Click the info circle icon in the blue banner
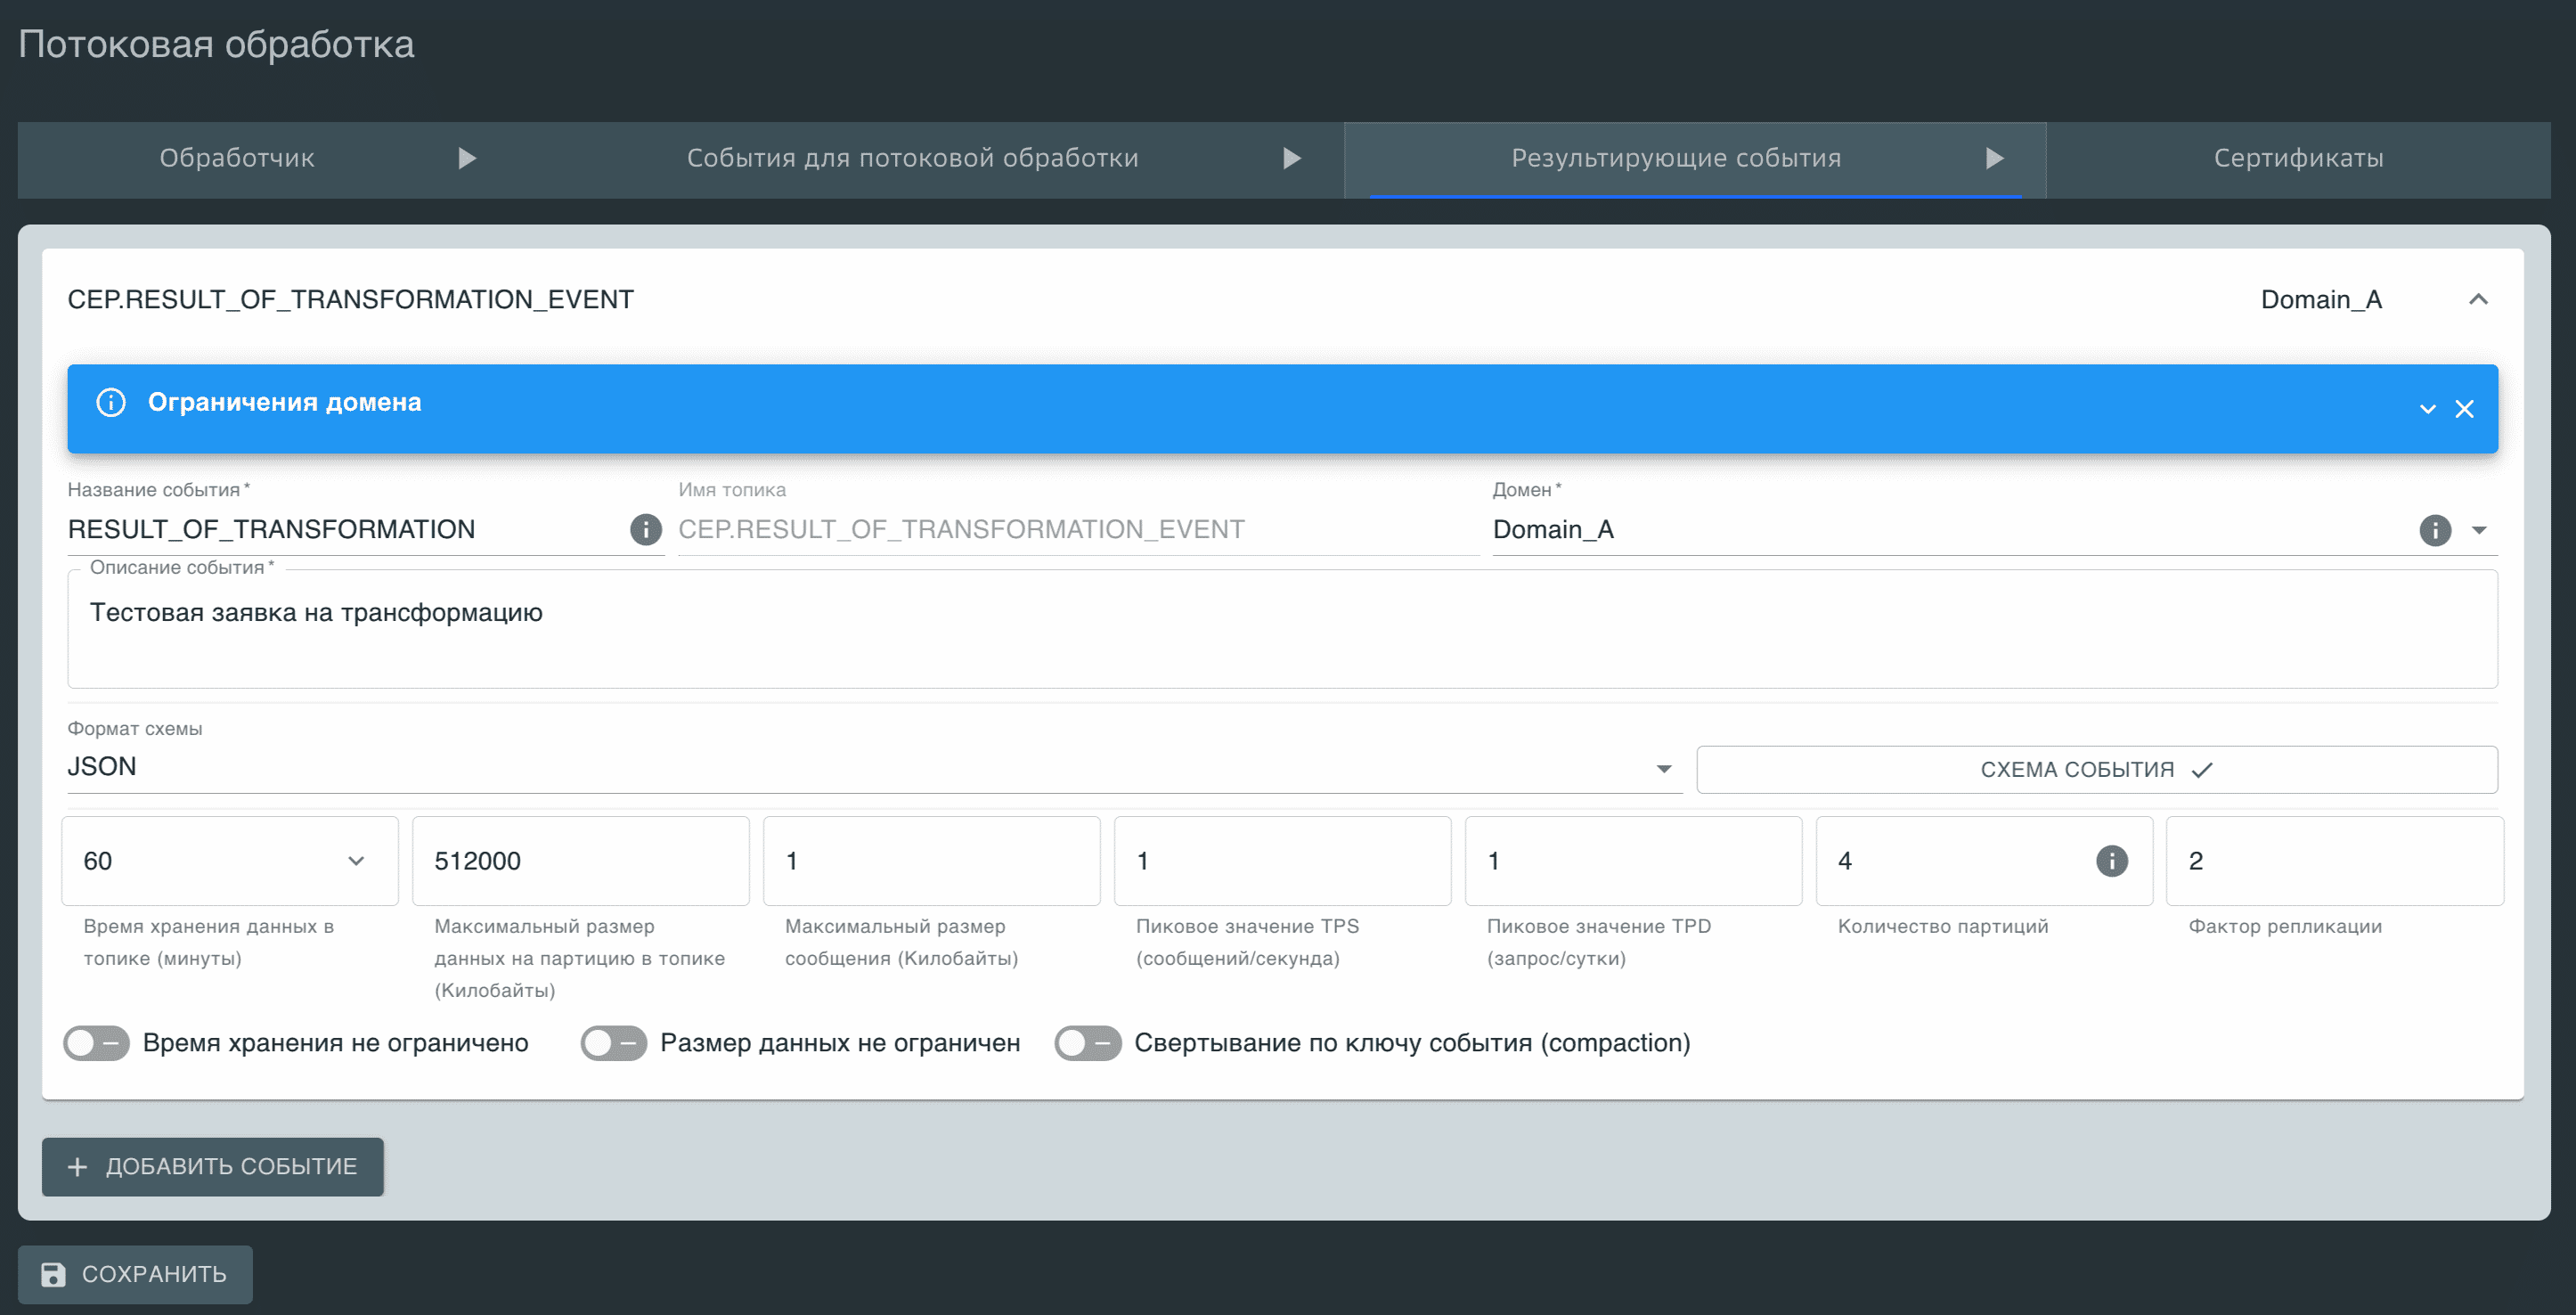 (111, 402)
